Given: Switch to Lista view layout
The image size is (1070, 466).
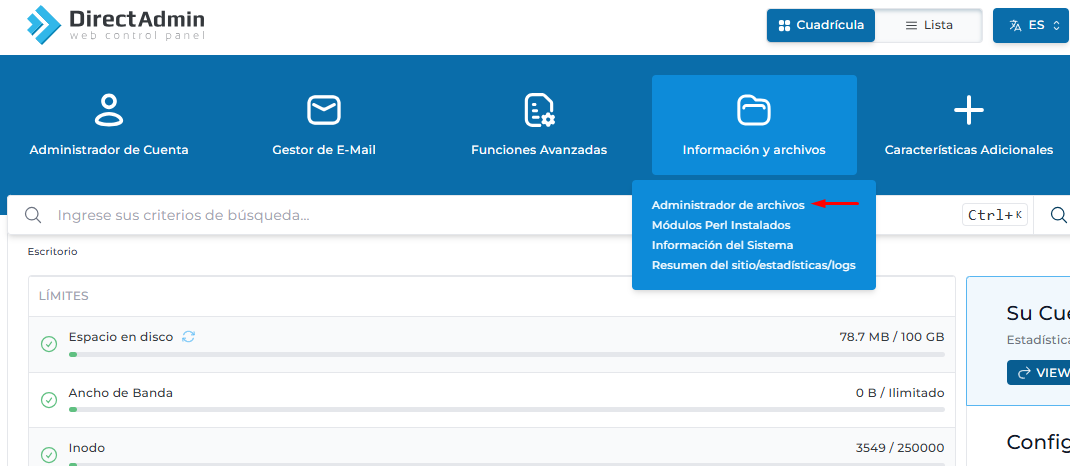Looking at the screenshot, I should [929, 25].
